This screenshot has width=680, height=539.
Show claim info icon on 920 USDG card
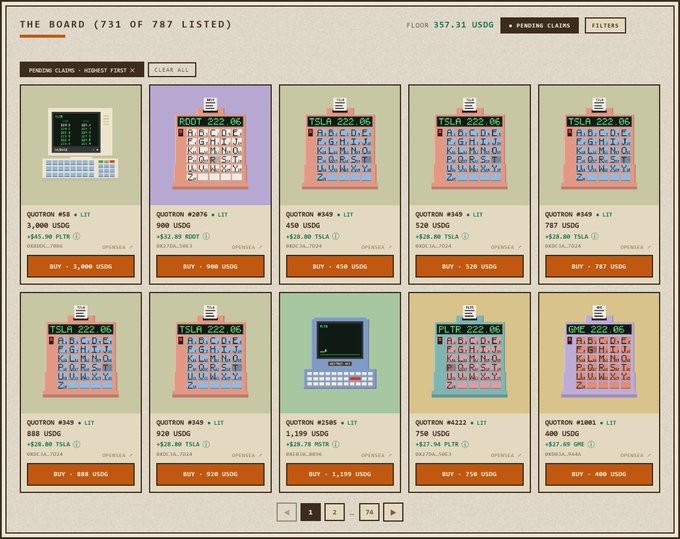coord(206,444)
